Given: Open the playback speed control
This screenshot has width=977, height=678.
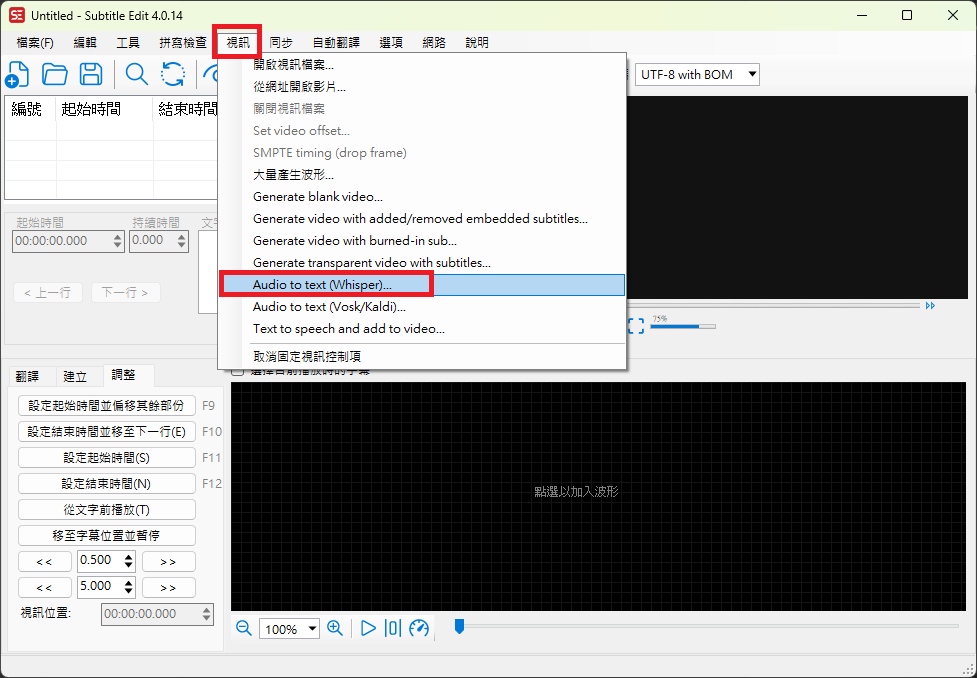Looking at the screenshot, I should click(419, 628).
